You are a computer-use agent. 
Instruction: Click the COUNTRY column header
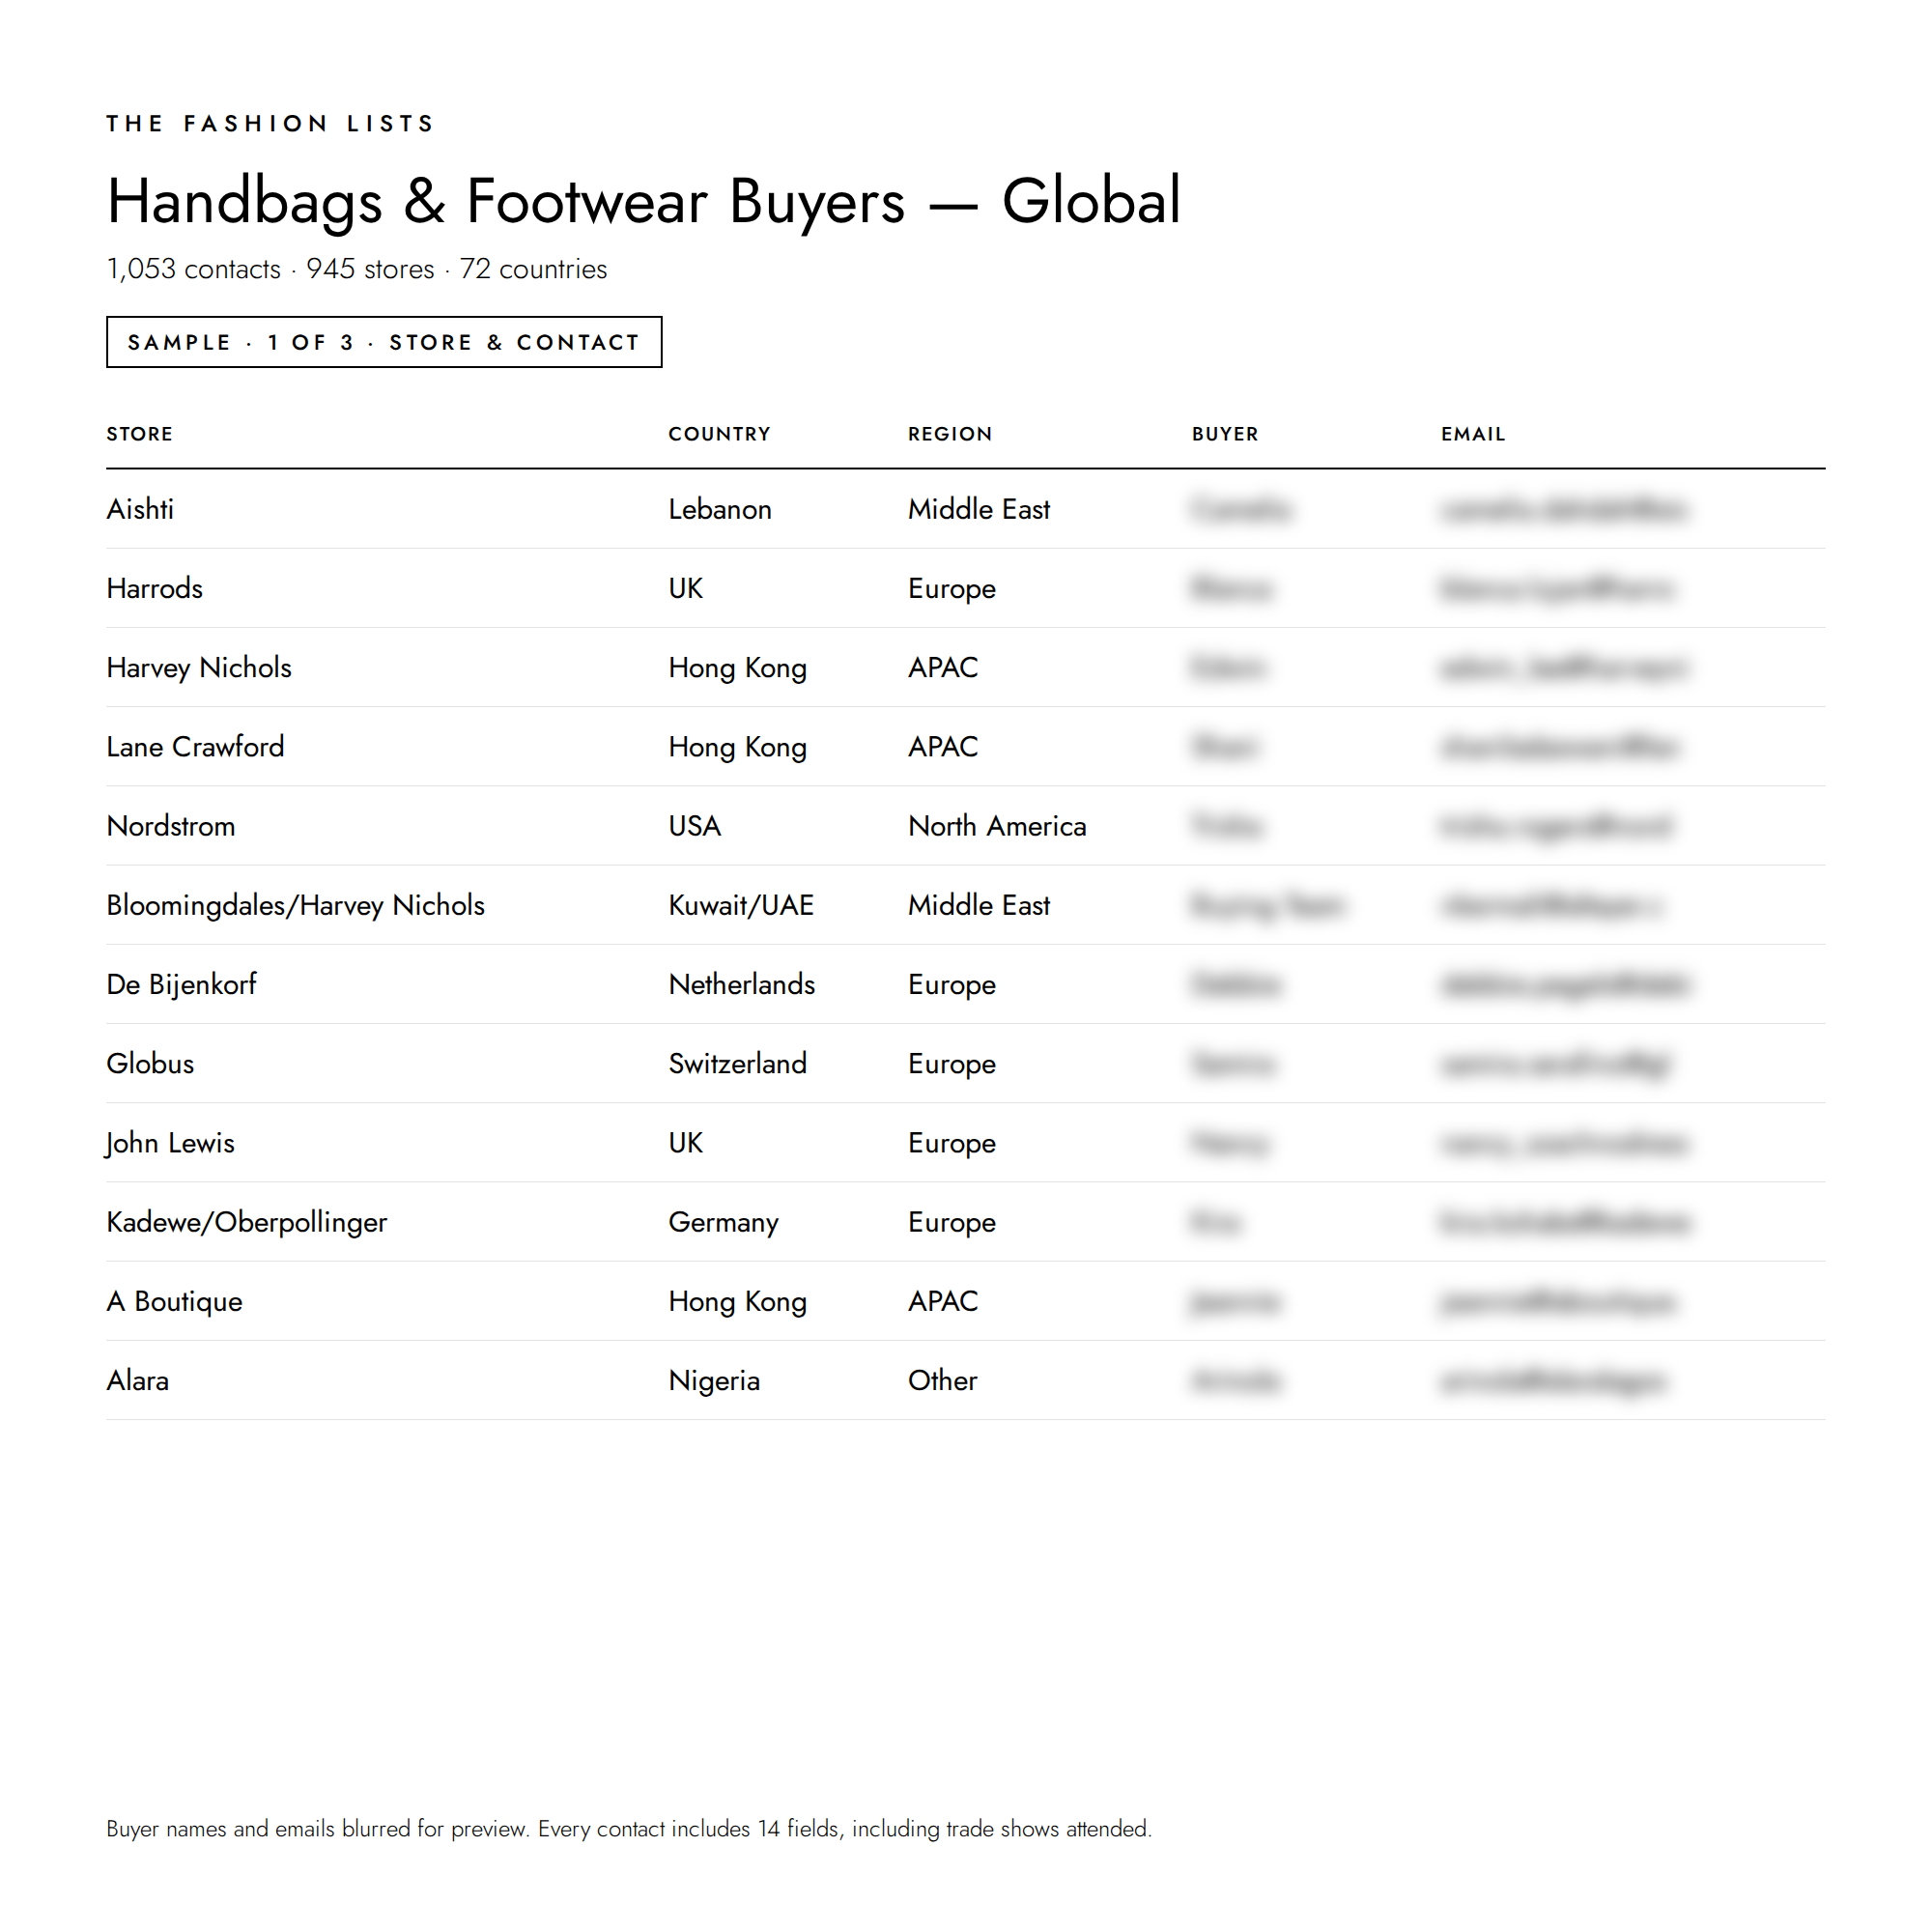(x=720, y=434)
